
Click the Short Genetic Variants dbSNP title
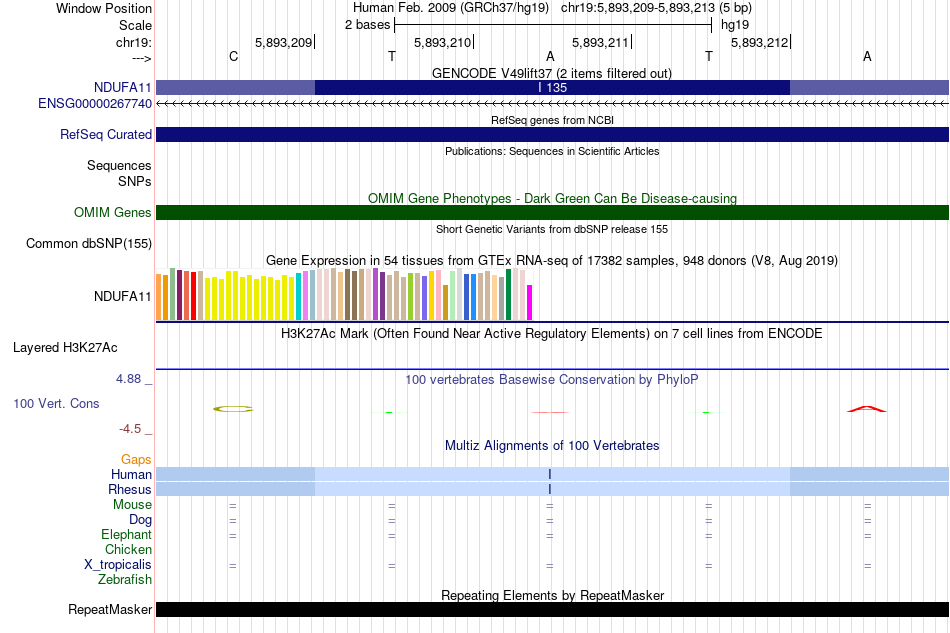coord(552,229)
